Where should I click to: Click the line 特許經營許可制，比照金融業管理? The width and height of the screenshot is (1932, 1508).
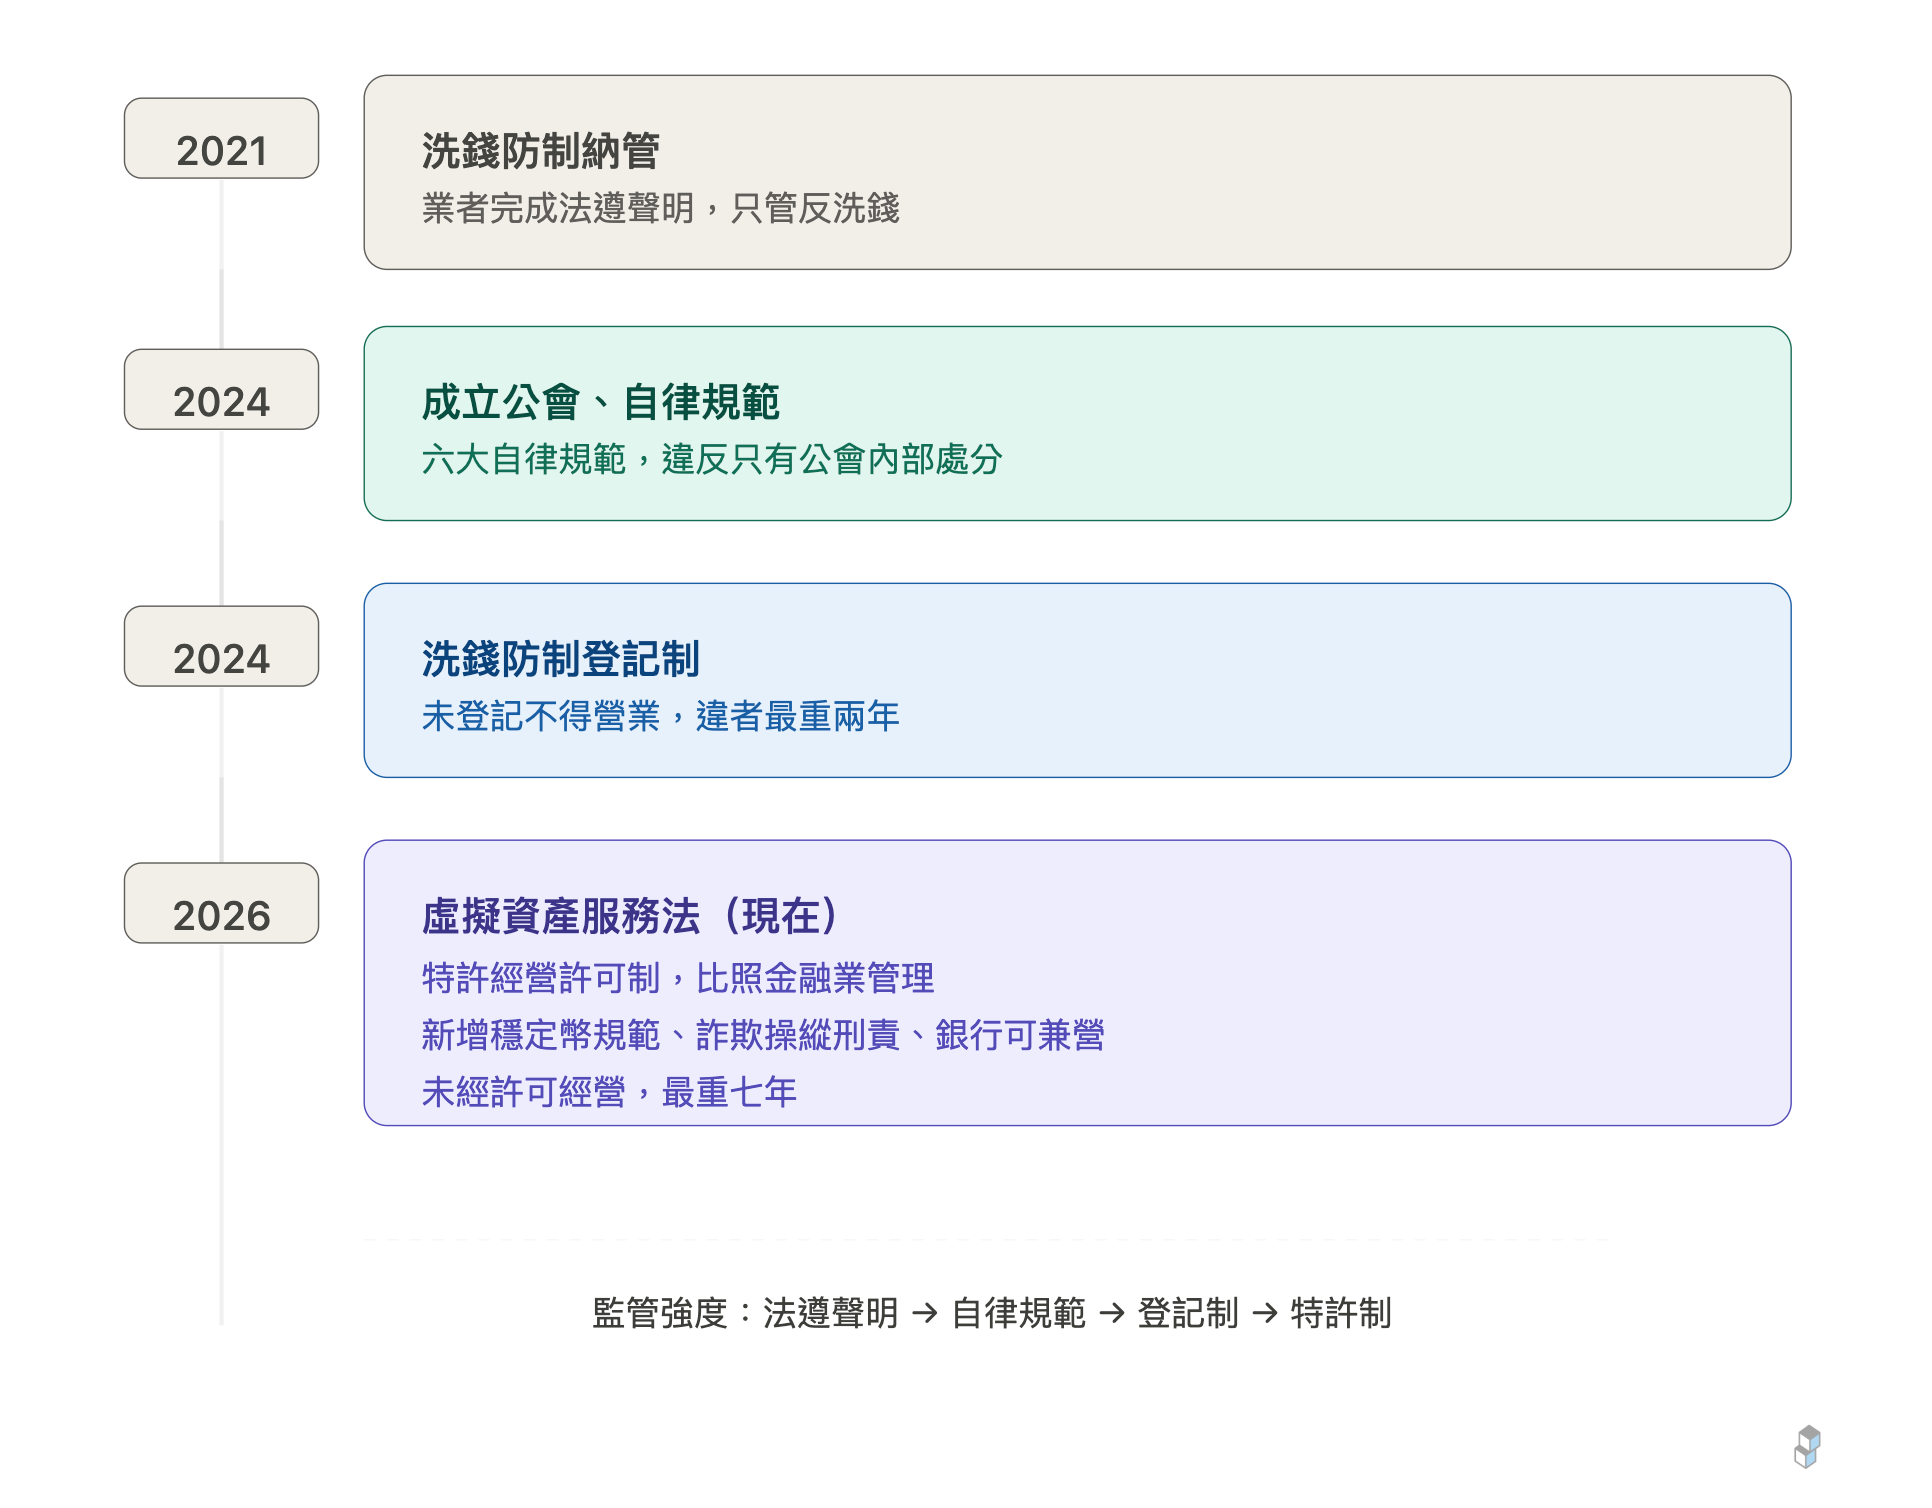tap(678, 979)
